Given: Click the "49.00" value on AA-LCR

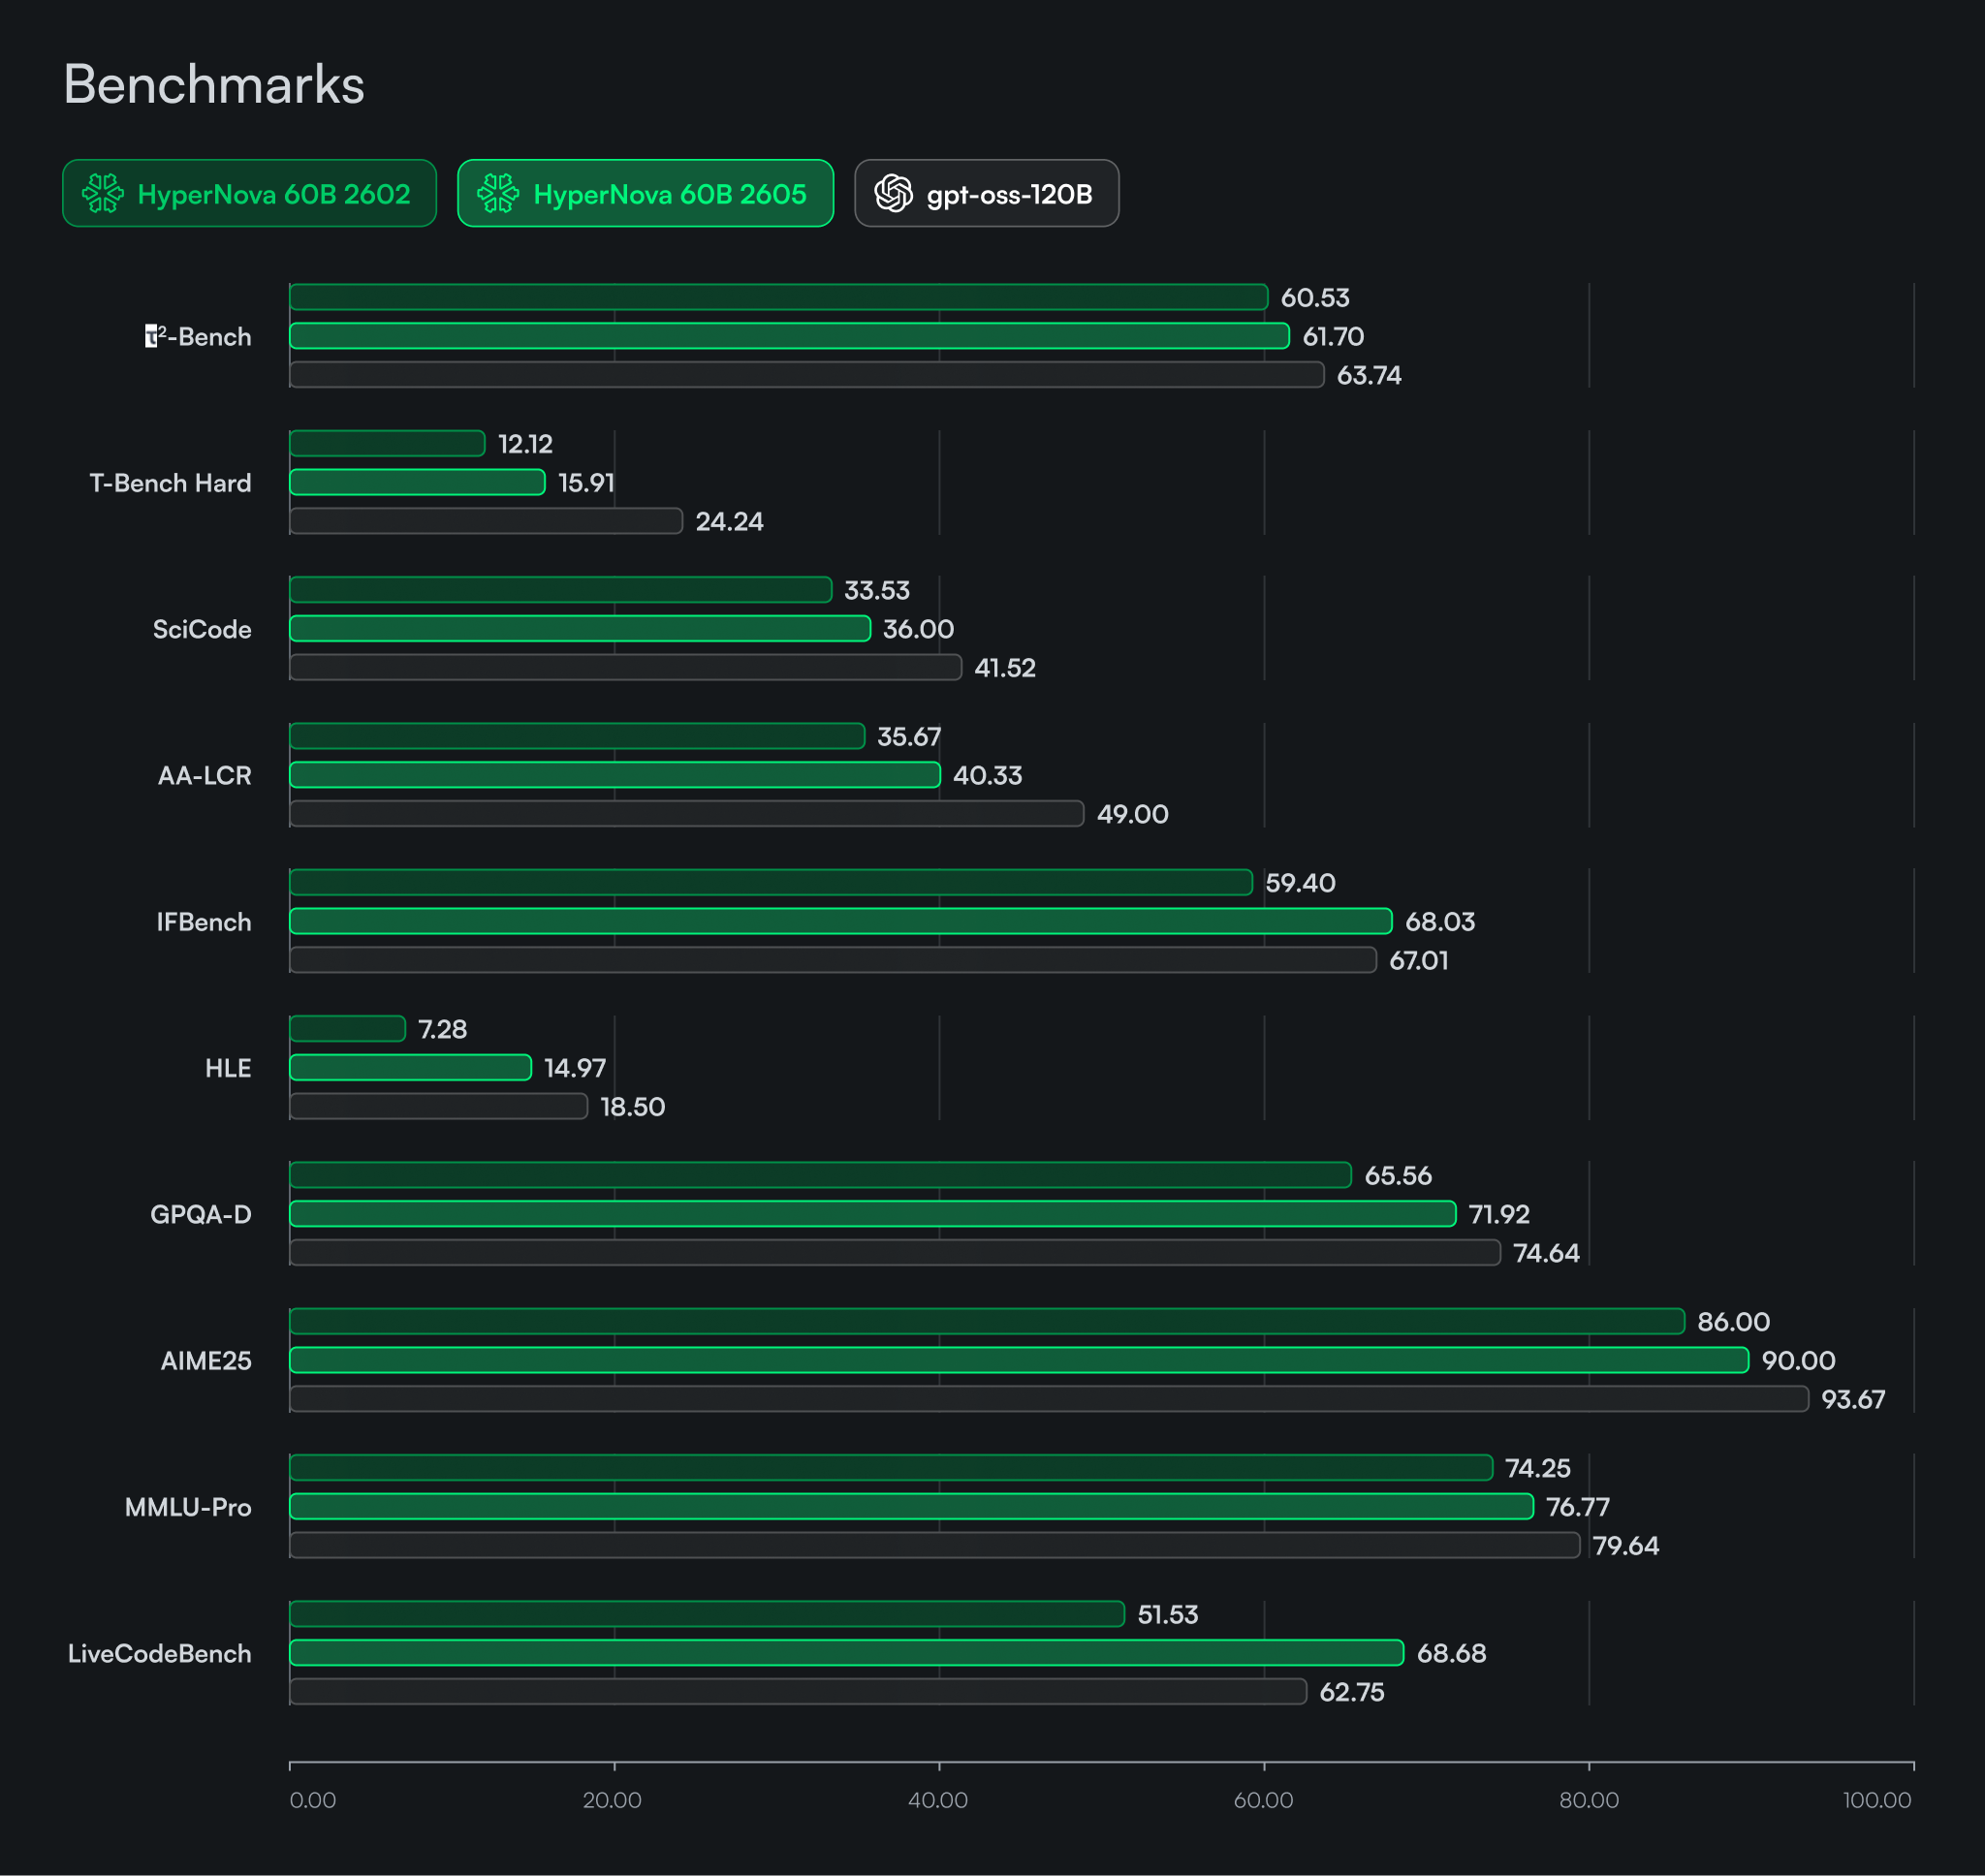Looking at the screenshot, I should [x=1133, y=814].
